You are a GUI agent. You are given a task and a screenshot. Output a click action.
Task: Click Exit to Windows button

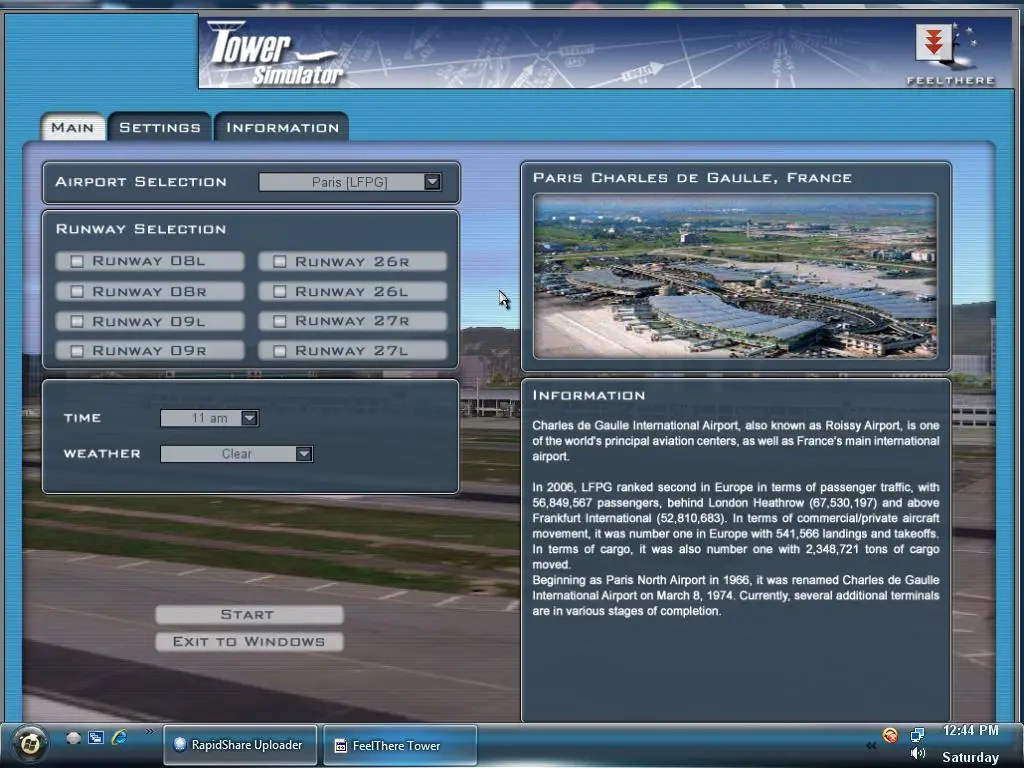pyautogui.click(x=249, y=642)
